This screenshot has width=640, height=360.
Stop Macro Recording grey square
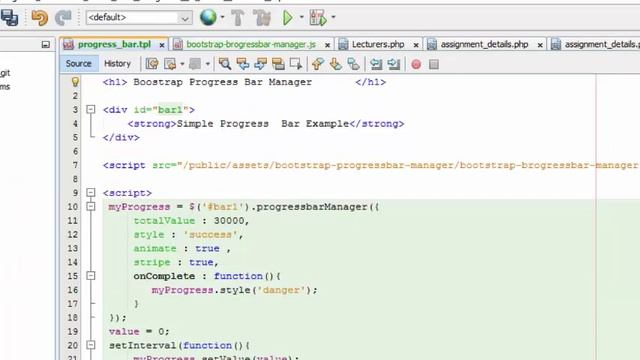[434, 64]
